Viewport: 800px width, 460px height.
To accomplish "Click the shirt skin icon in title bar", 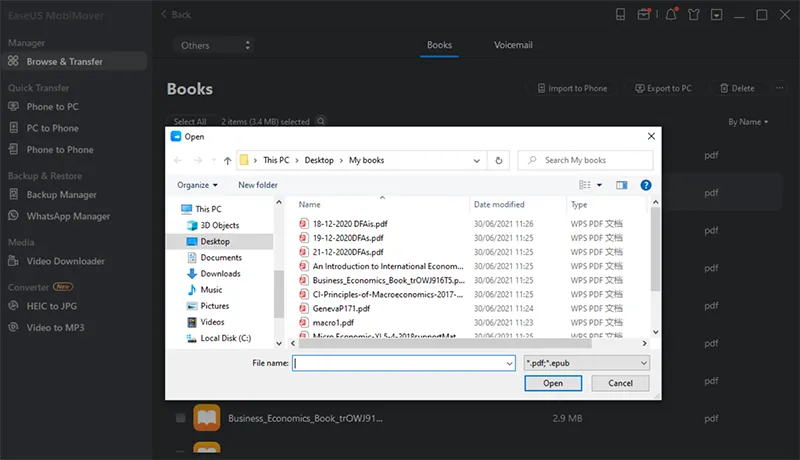I will tap(693, 14).
